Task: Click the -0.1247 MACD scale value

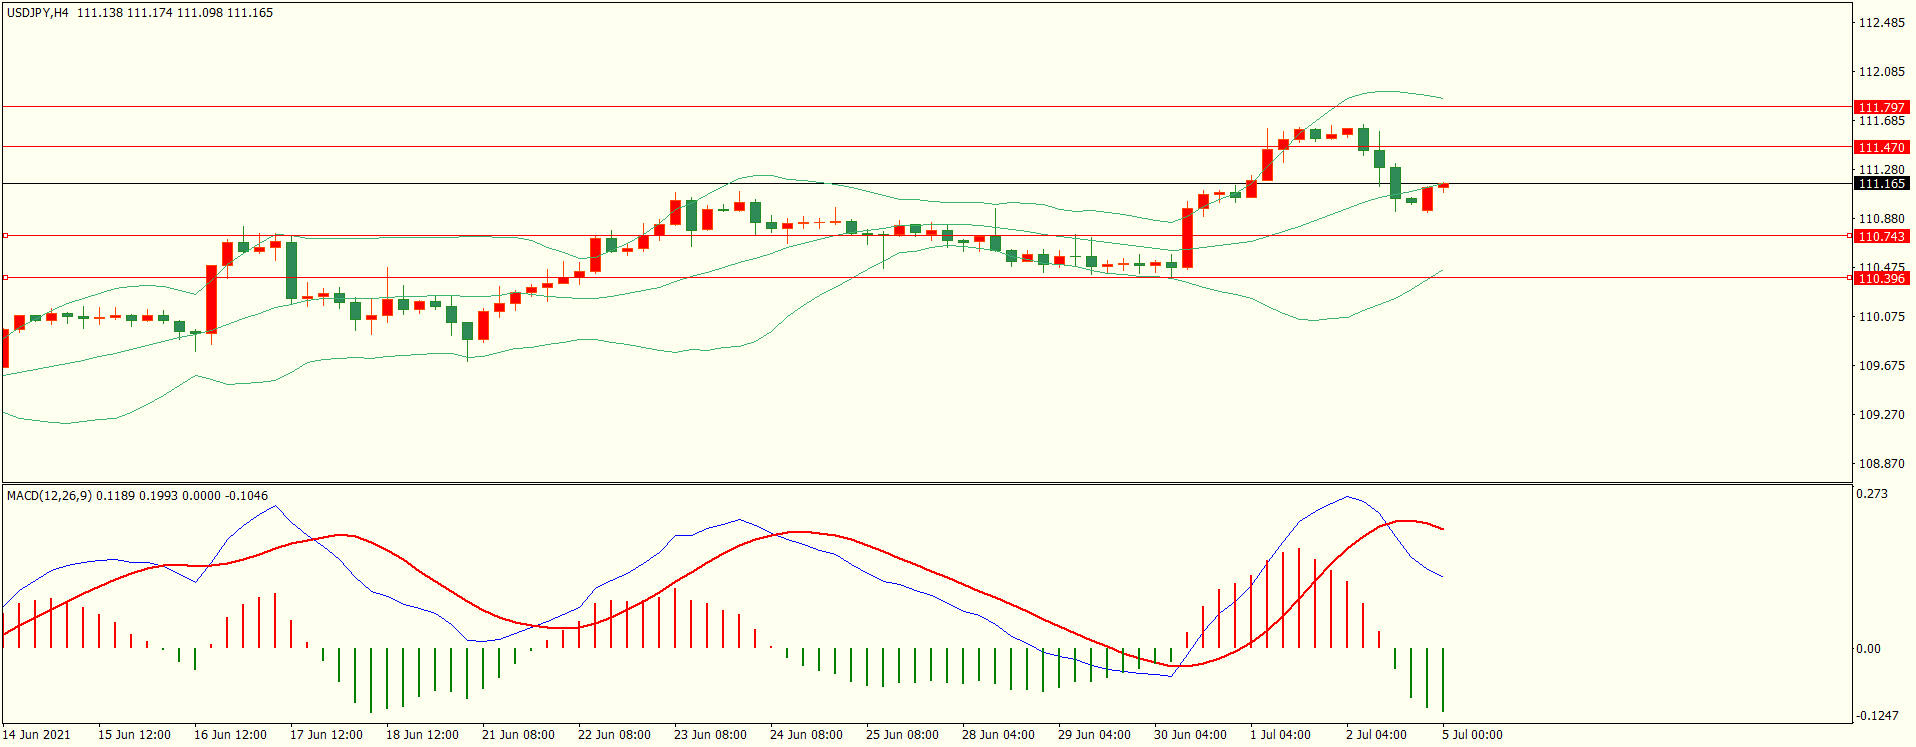Action: pyautogui.click(x=1878, y=716)
